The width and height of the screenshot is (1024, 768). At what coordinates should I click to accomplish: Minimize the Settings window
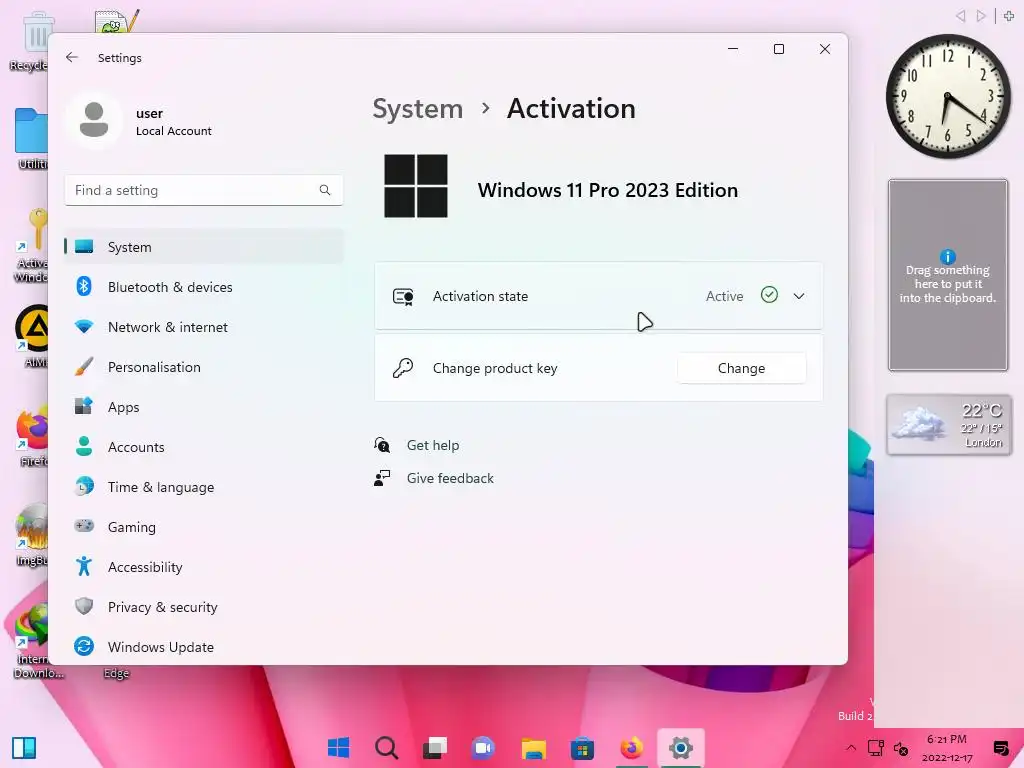(x=733, y=49)
